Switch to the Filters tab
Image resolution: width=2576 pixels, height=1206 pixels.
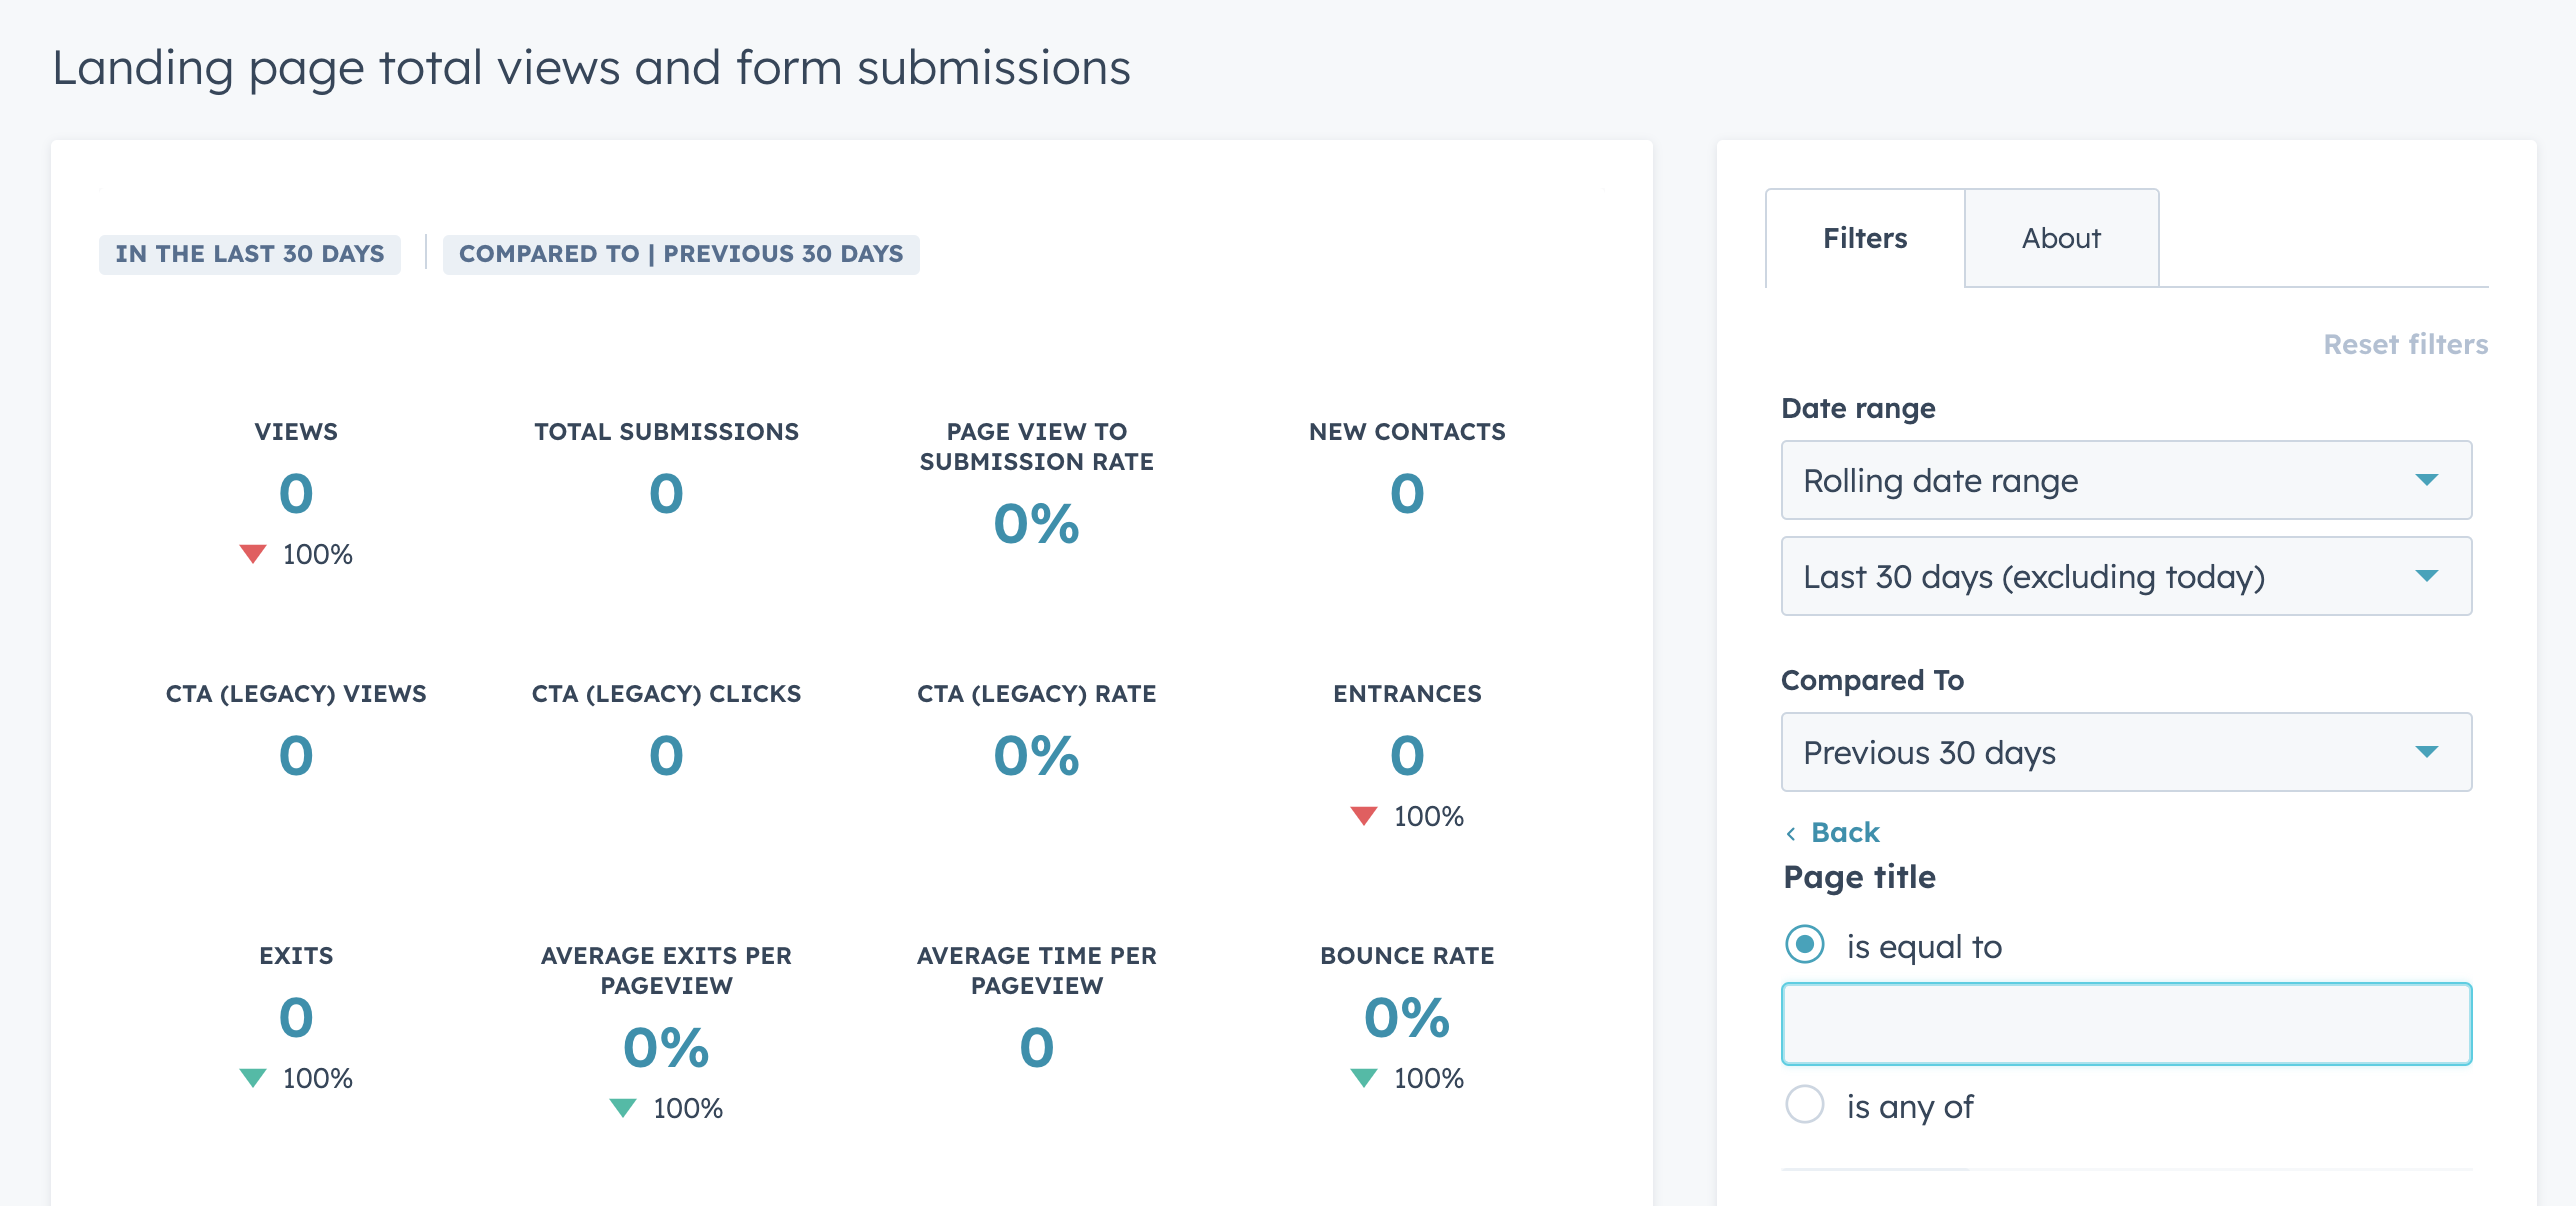(x=1864, y=238)
